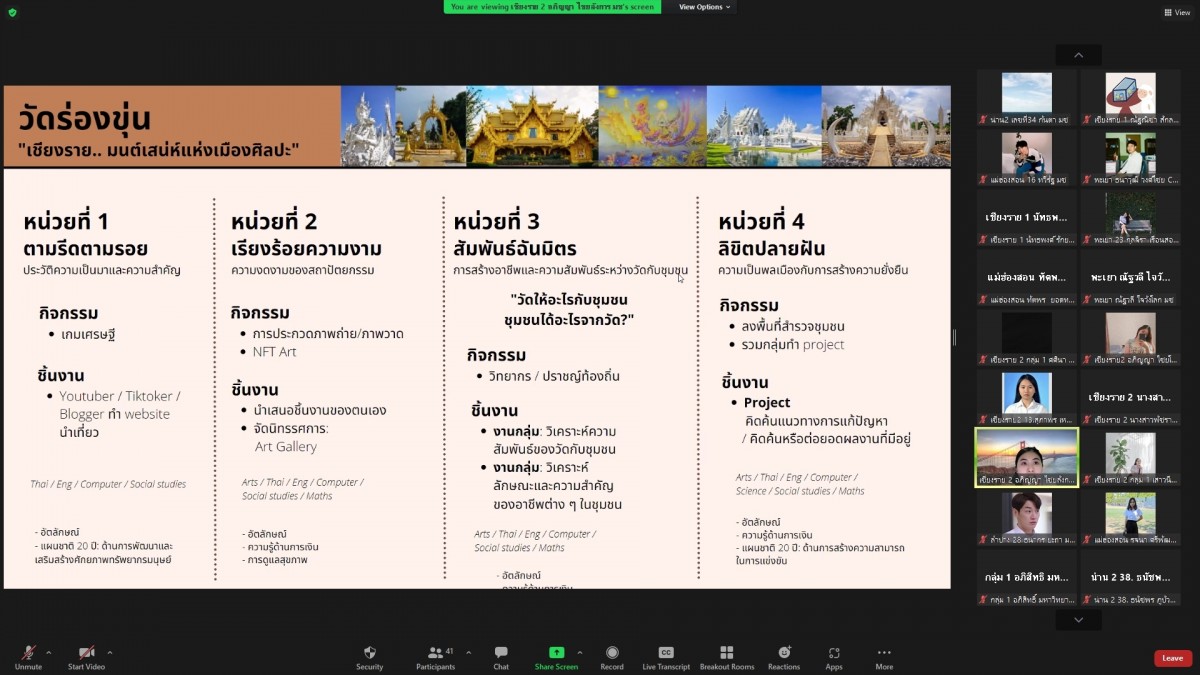Image resolution: width=1200 pixels, height=675 pixels.
Task: Start recording with the Record icon
Action: click(x=612, y=652)
